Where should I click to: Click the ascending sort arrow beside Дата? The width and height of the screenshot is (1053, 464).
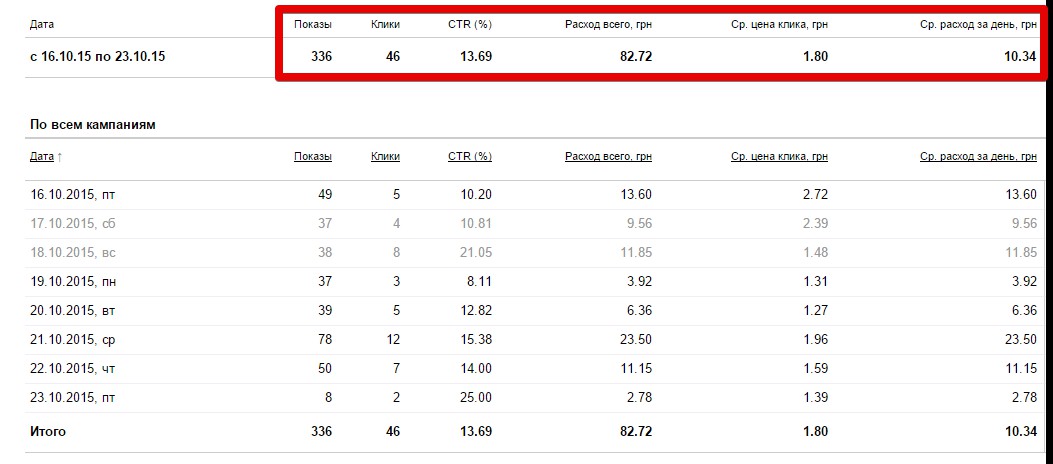pos(60,156)
